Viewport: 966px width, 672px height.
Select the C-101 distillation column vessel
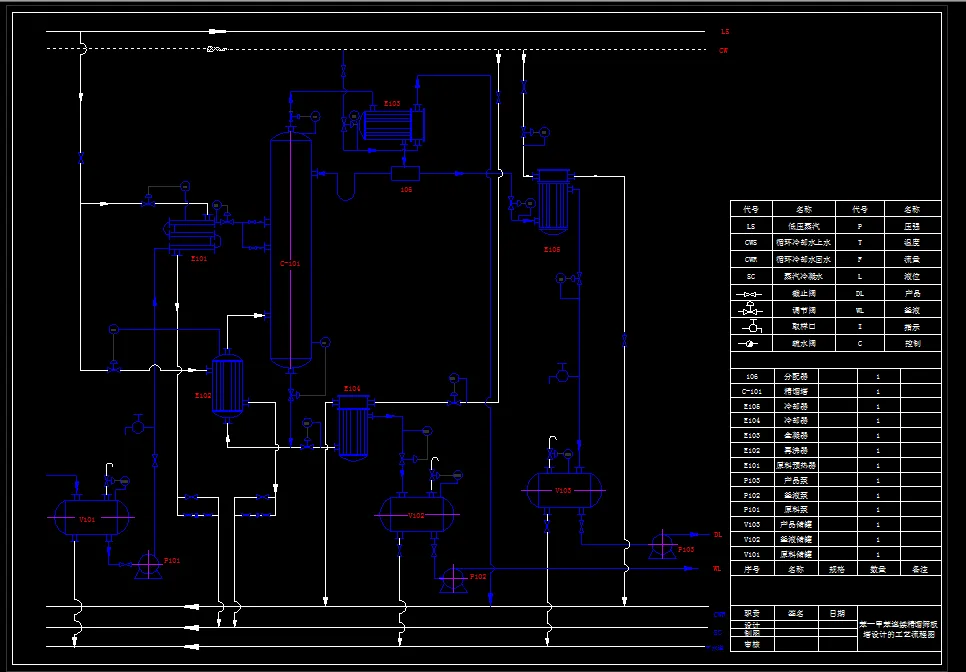click(291, 249)
